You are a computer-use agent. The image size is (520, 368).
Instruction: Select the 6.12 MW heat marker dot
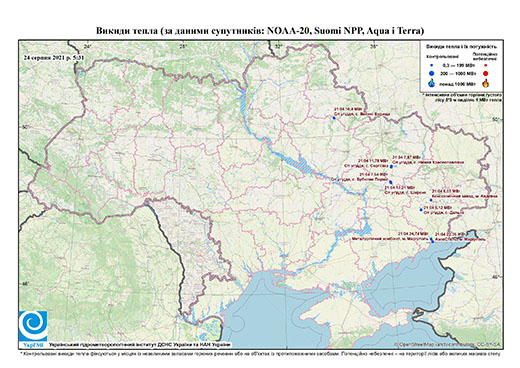[421, 210]
